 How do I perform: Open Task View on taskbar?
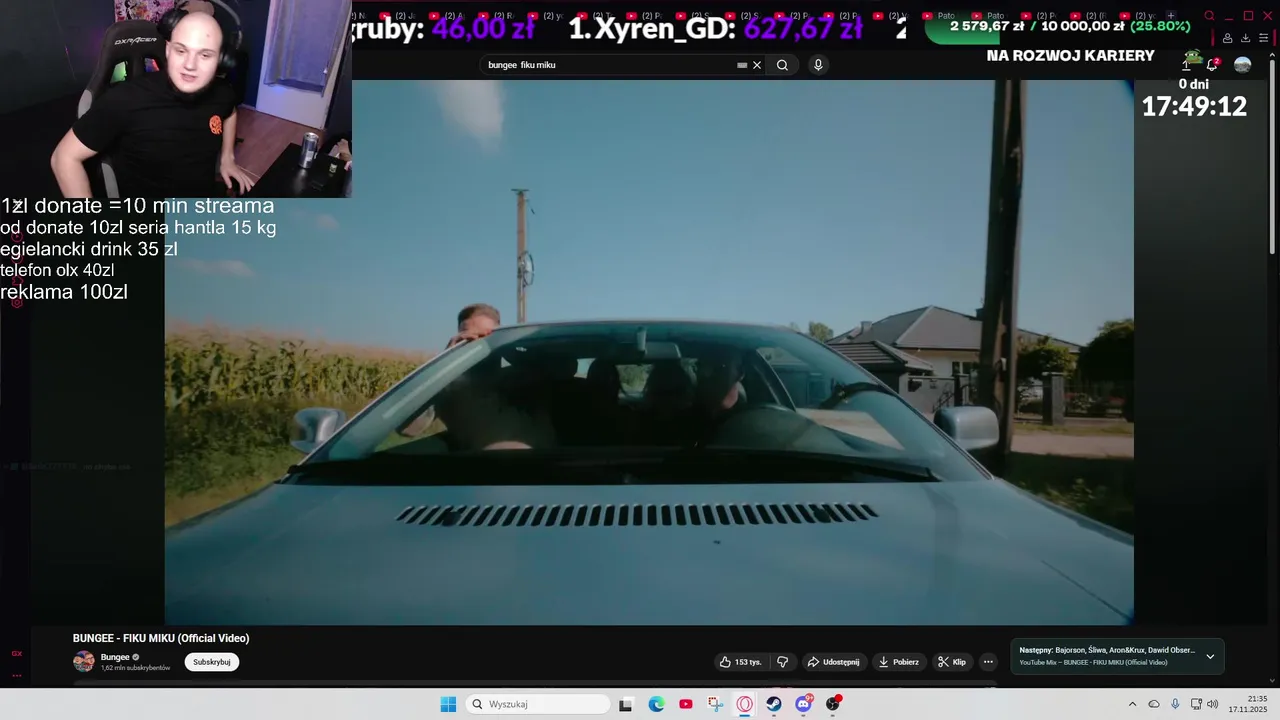tap(626, 704)
